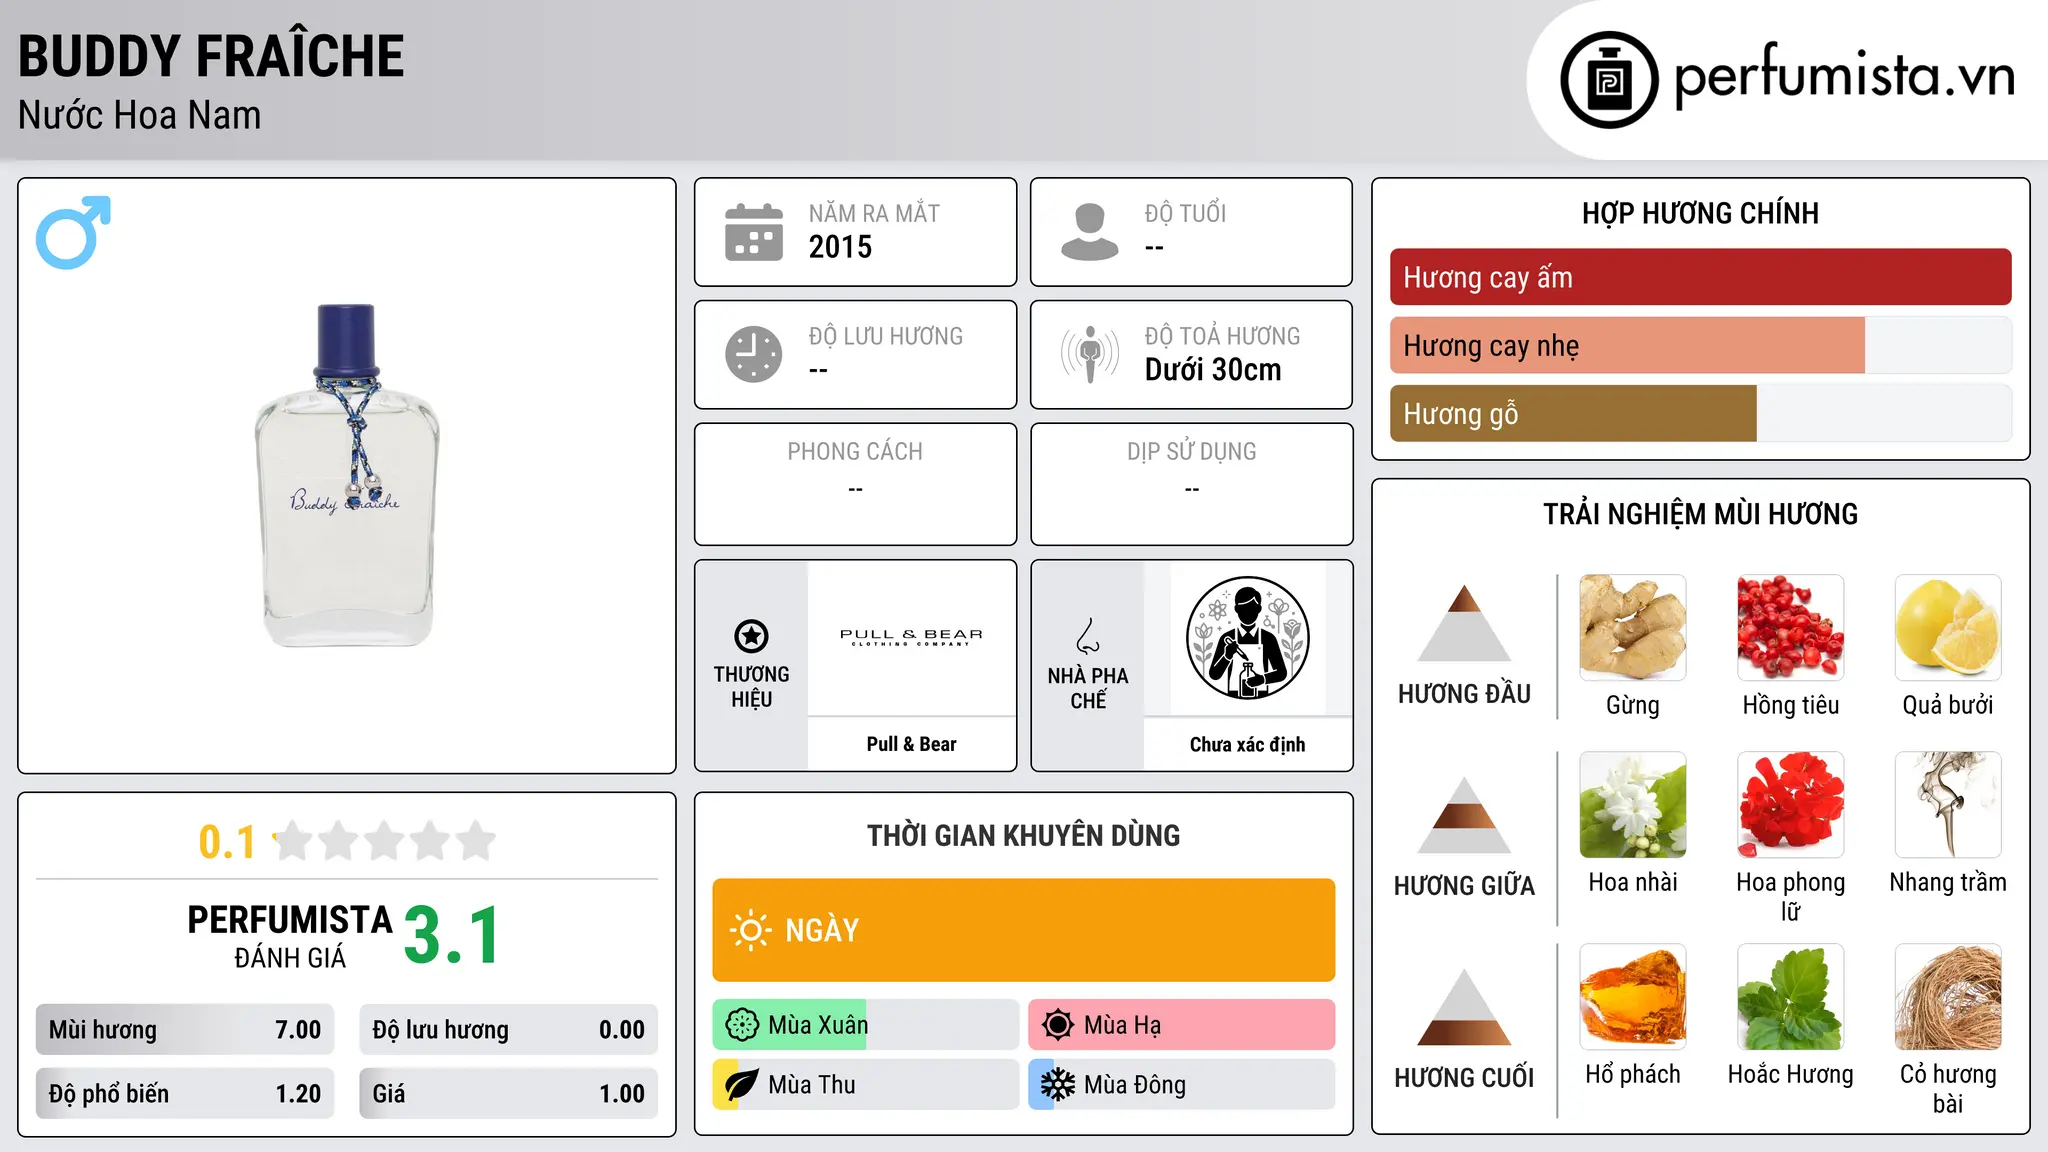Click the person icon beside Độ tuổi
The image size is (2048, 1152).
click(x=1090, y=232)
